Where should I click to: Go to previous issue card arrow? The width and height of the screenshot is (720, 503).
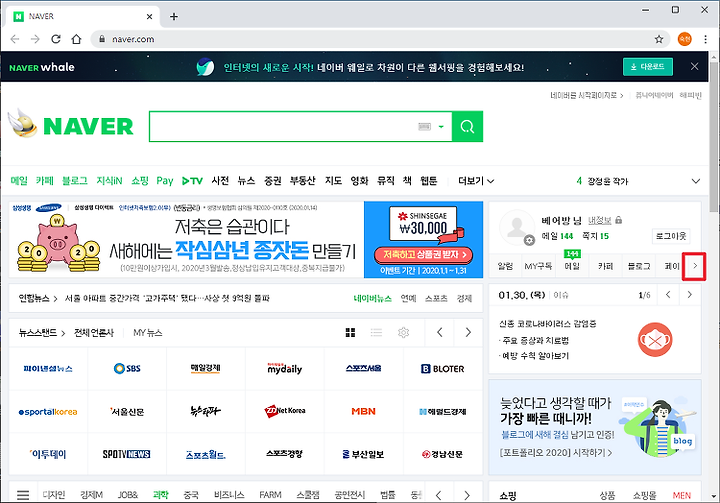[x=668, y=295]
